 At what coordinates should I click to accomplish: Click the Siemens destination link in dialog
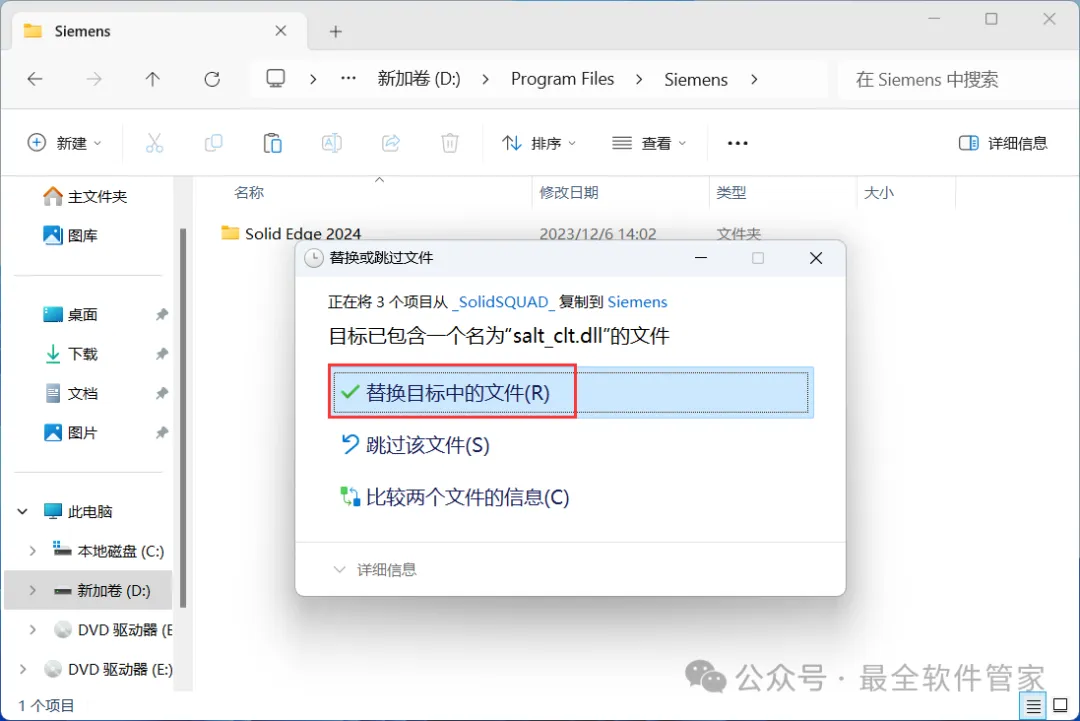(637, 302)
